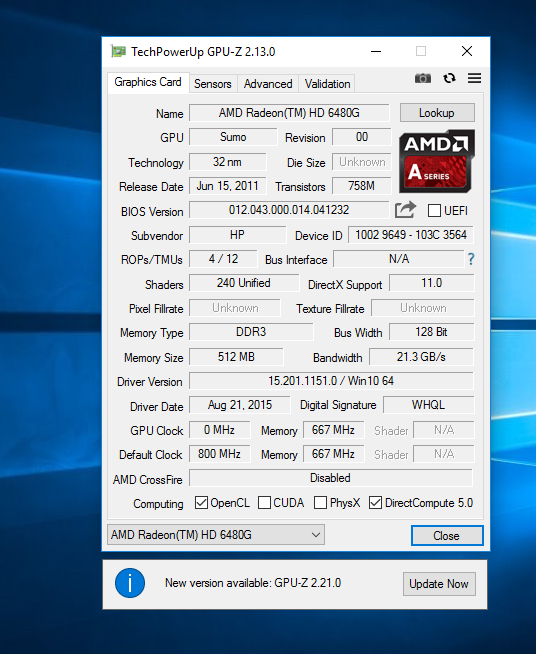The height and width of the screenshot is (654, 536).
Task: Click the Technology field showing 32 nm
Action: point(228,162)
